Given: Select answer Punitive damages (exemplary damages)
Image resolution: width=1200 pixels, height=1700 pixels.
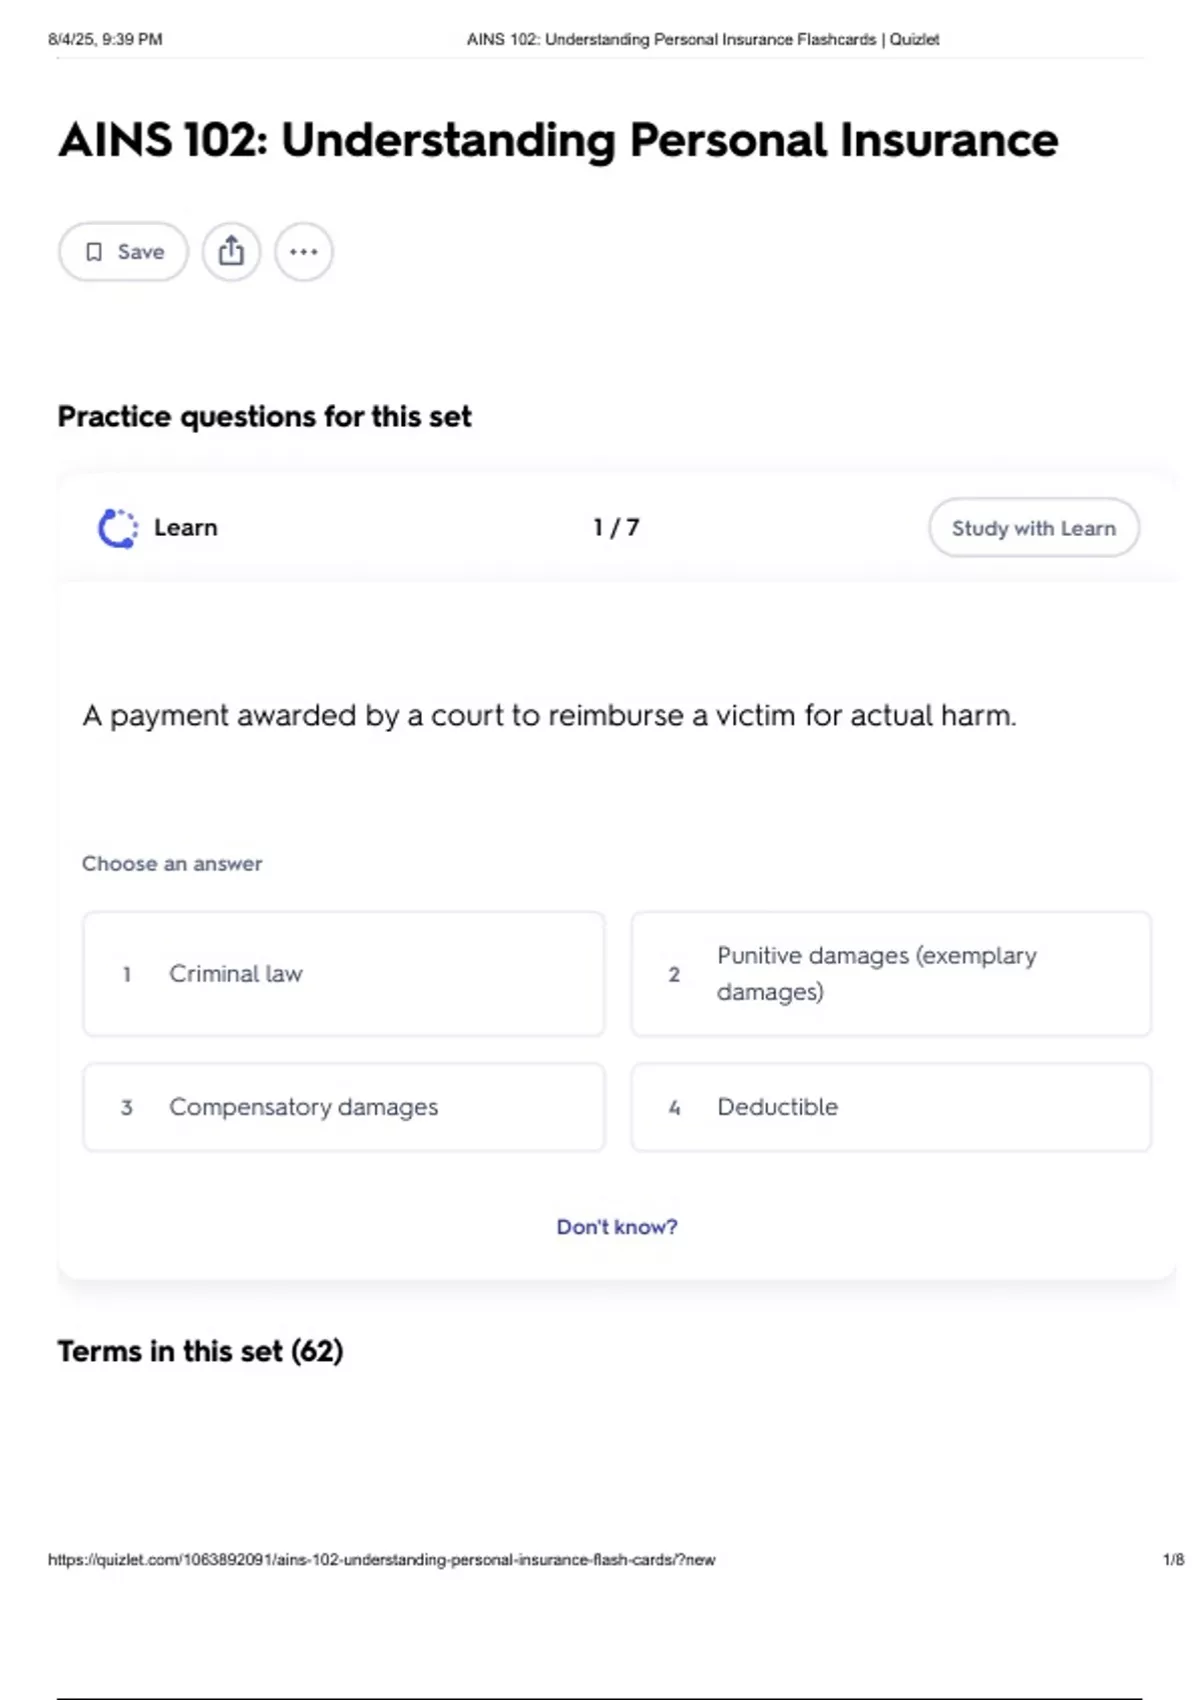Looking at the screenshot, I should coord(891,974).
